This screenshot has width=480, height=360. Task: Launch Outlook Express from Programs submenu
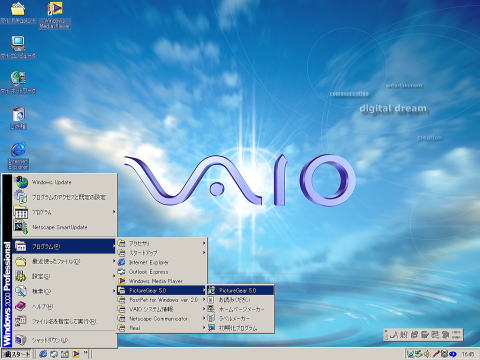162,272
